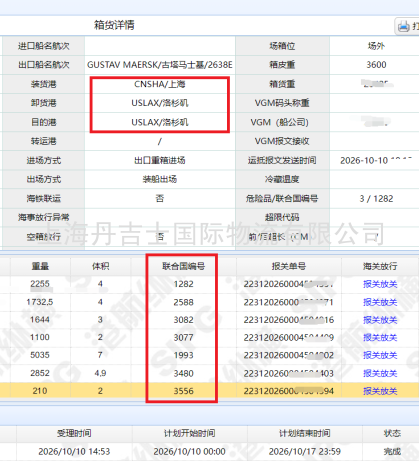Screen dimensions: 419x472
Task: Select the 3 / 1282 dangerous goods value
Action: pyautogui.click(x=376, y=199)
